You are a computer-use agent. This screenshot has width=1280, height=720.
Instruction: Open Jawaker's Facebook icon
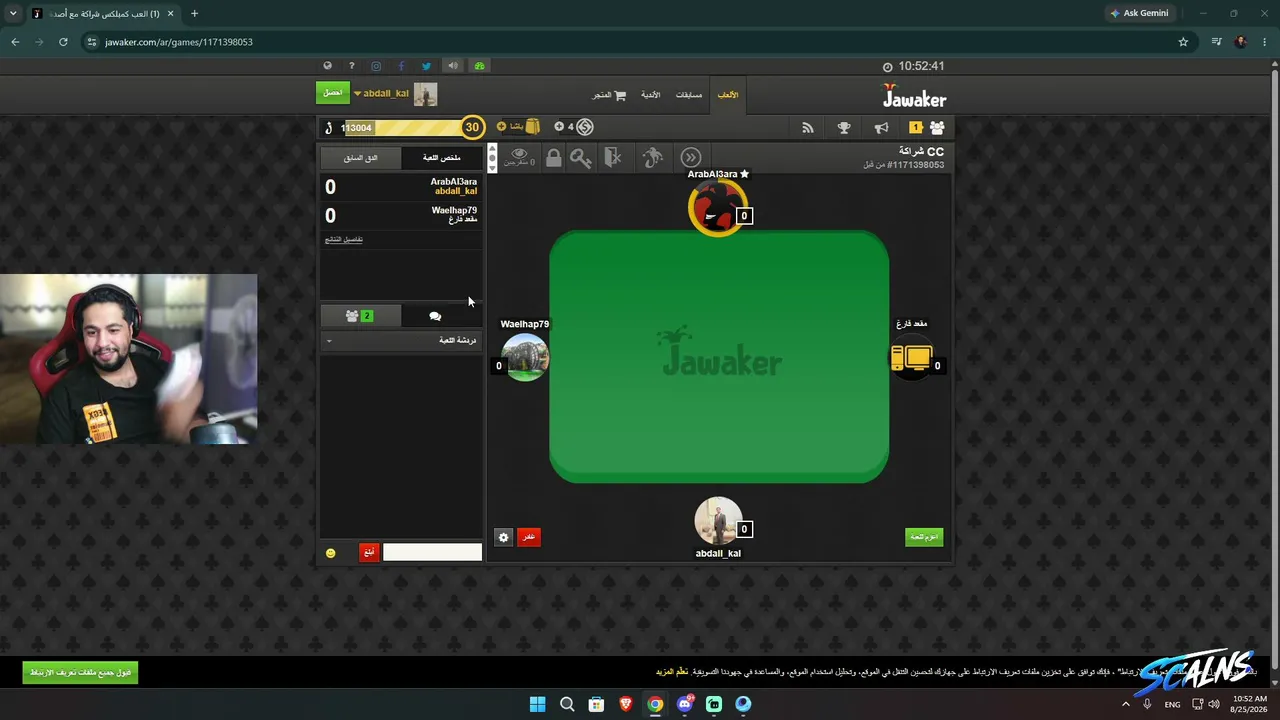(401, 66)
